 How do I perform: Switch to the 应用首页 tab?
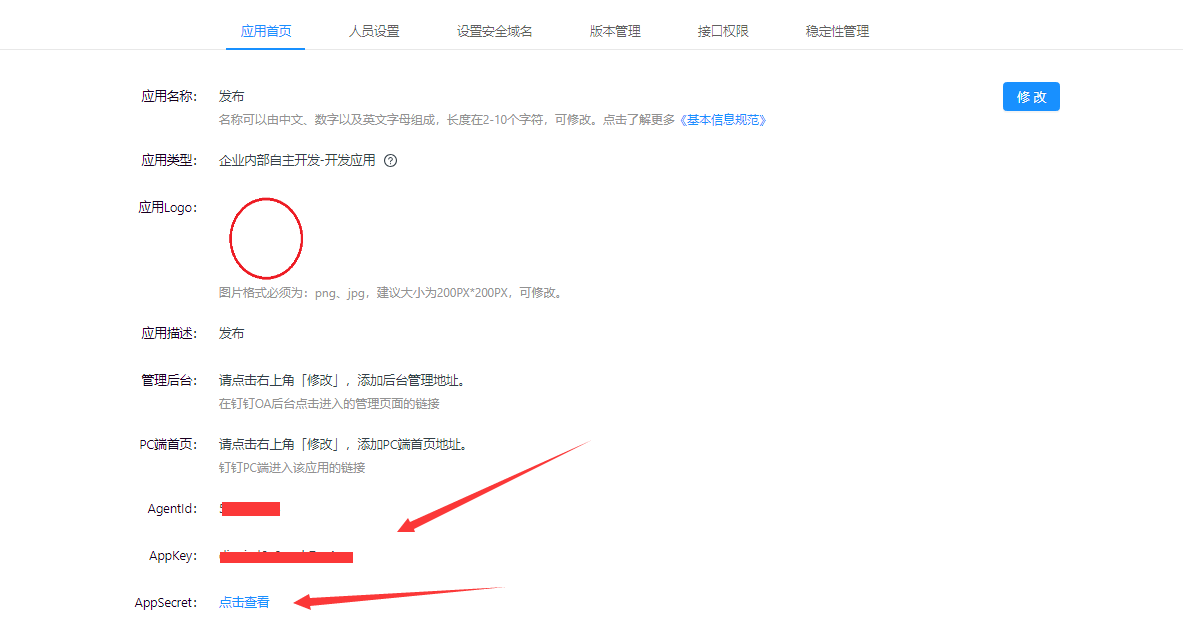(x=264, y=31)
